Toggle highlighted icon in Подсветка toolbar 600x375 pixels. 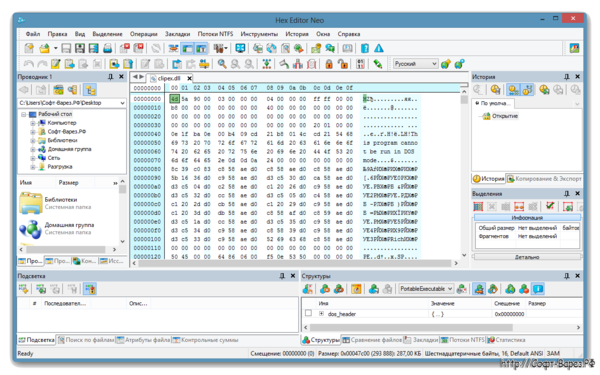[x=90, y=289]
